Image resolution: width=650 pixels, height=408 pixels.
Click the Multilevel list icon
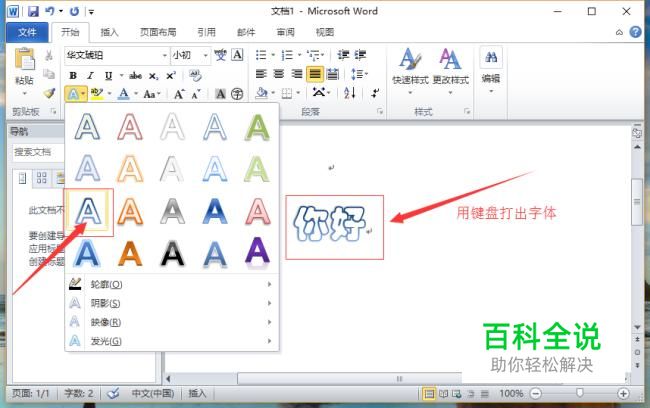tap(314, 55)
